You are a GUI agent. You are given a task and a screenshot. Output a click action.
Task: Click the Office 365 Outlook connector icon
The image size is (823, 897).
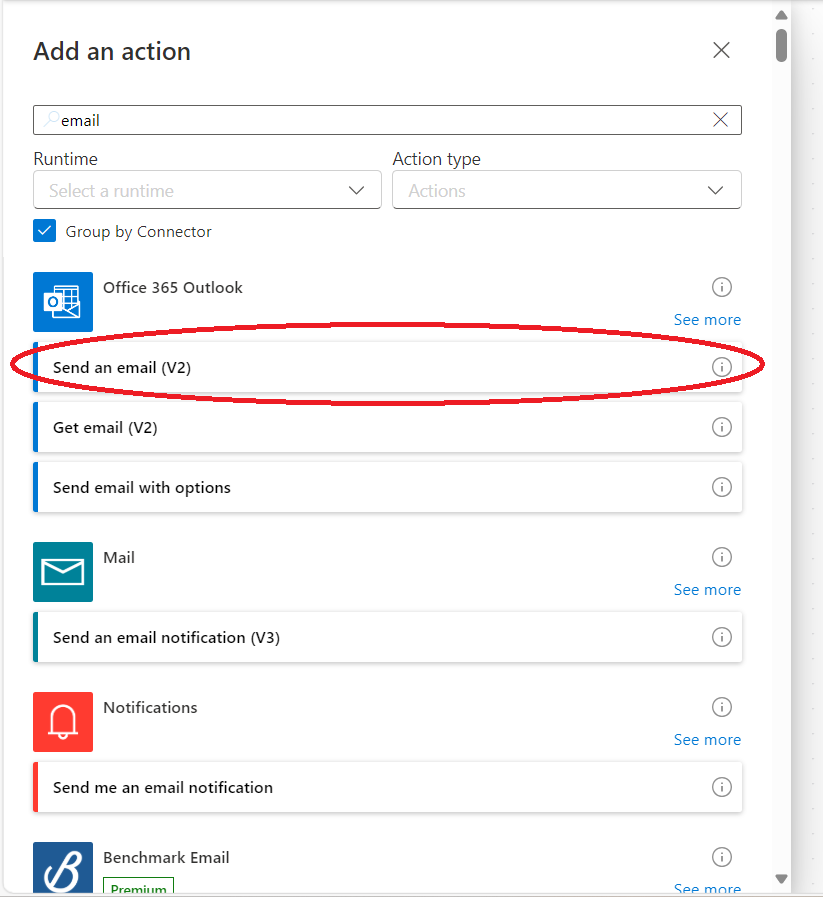63,302
